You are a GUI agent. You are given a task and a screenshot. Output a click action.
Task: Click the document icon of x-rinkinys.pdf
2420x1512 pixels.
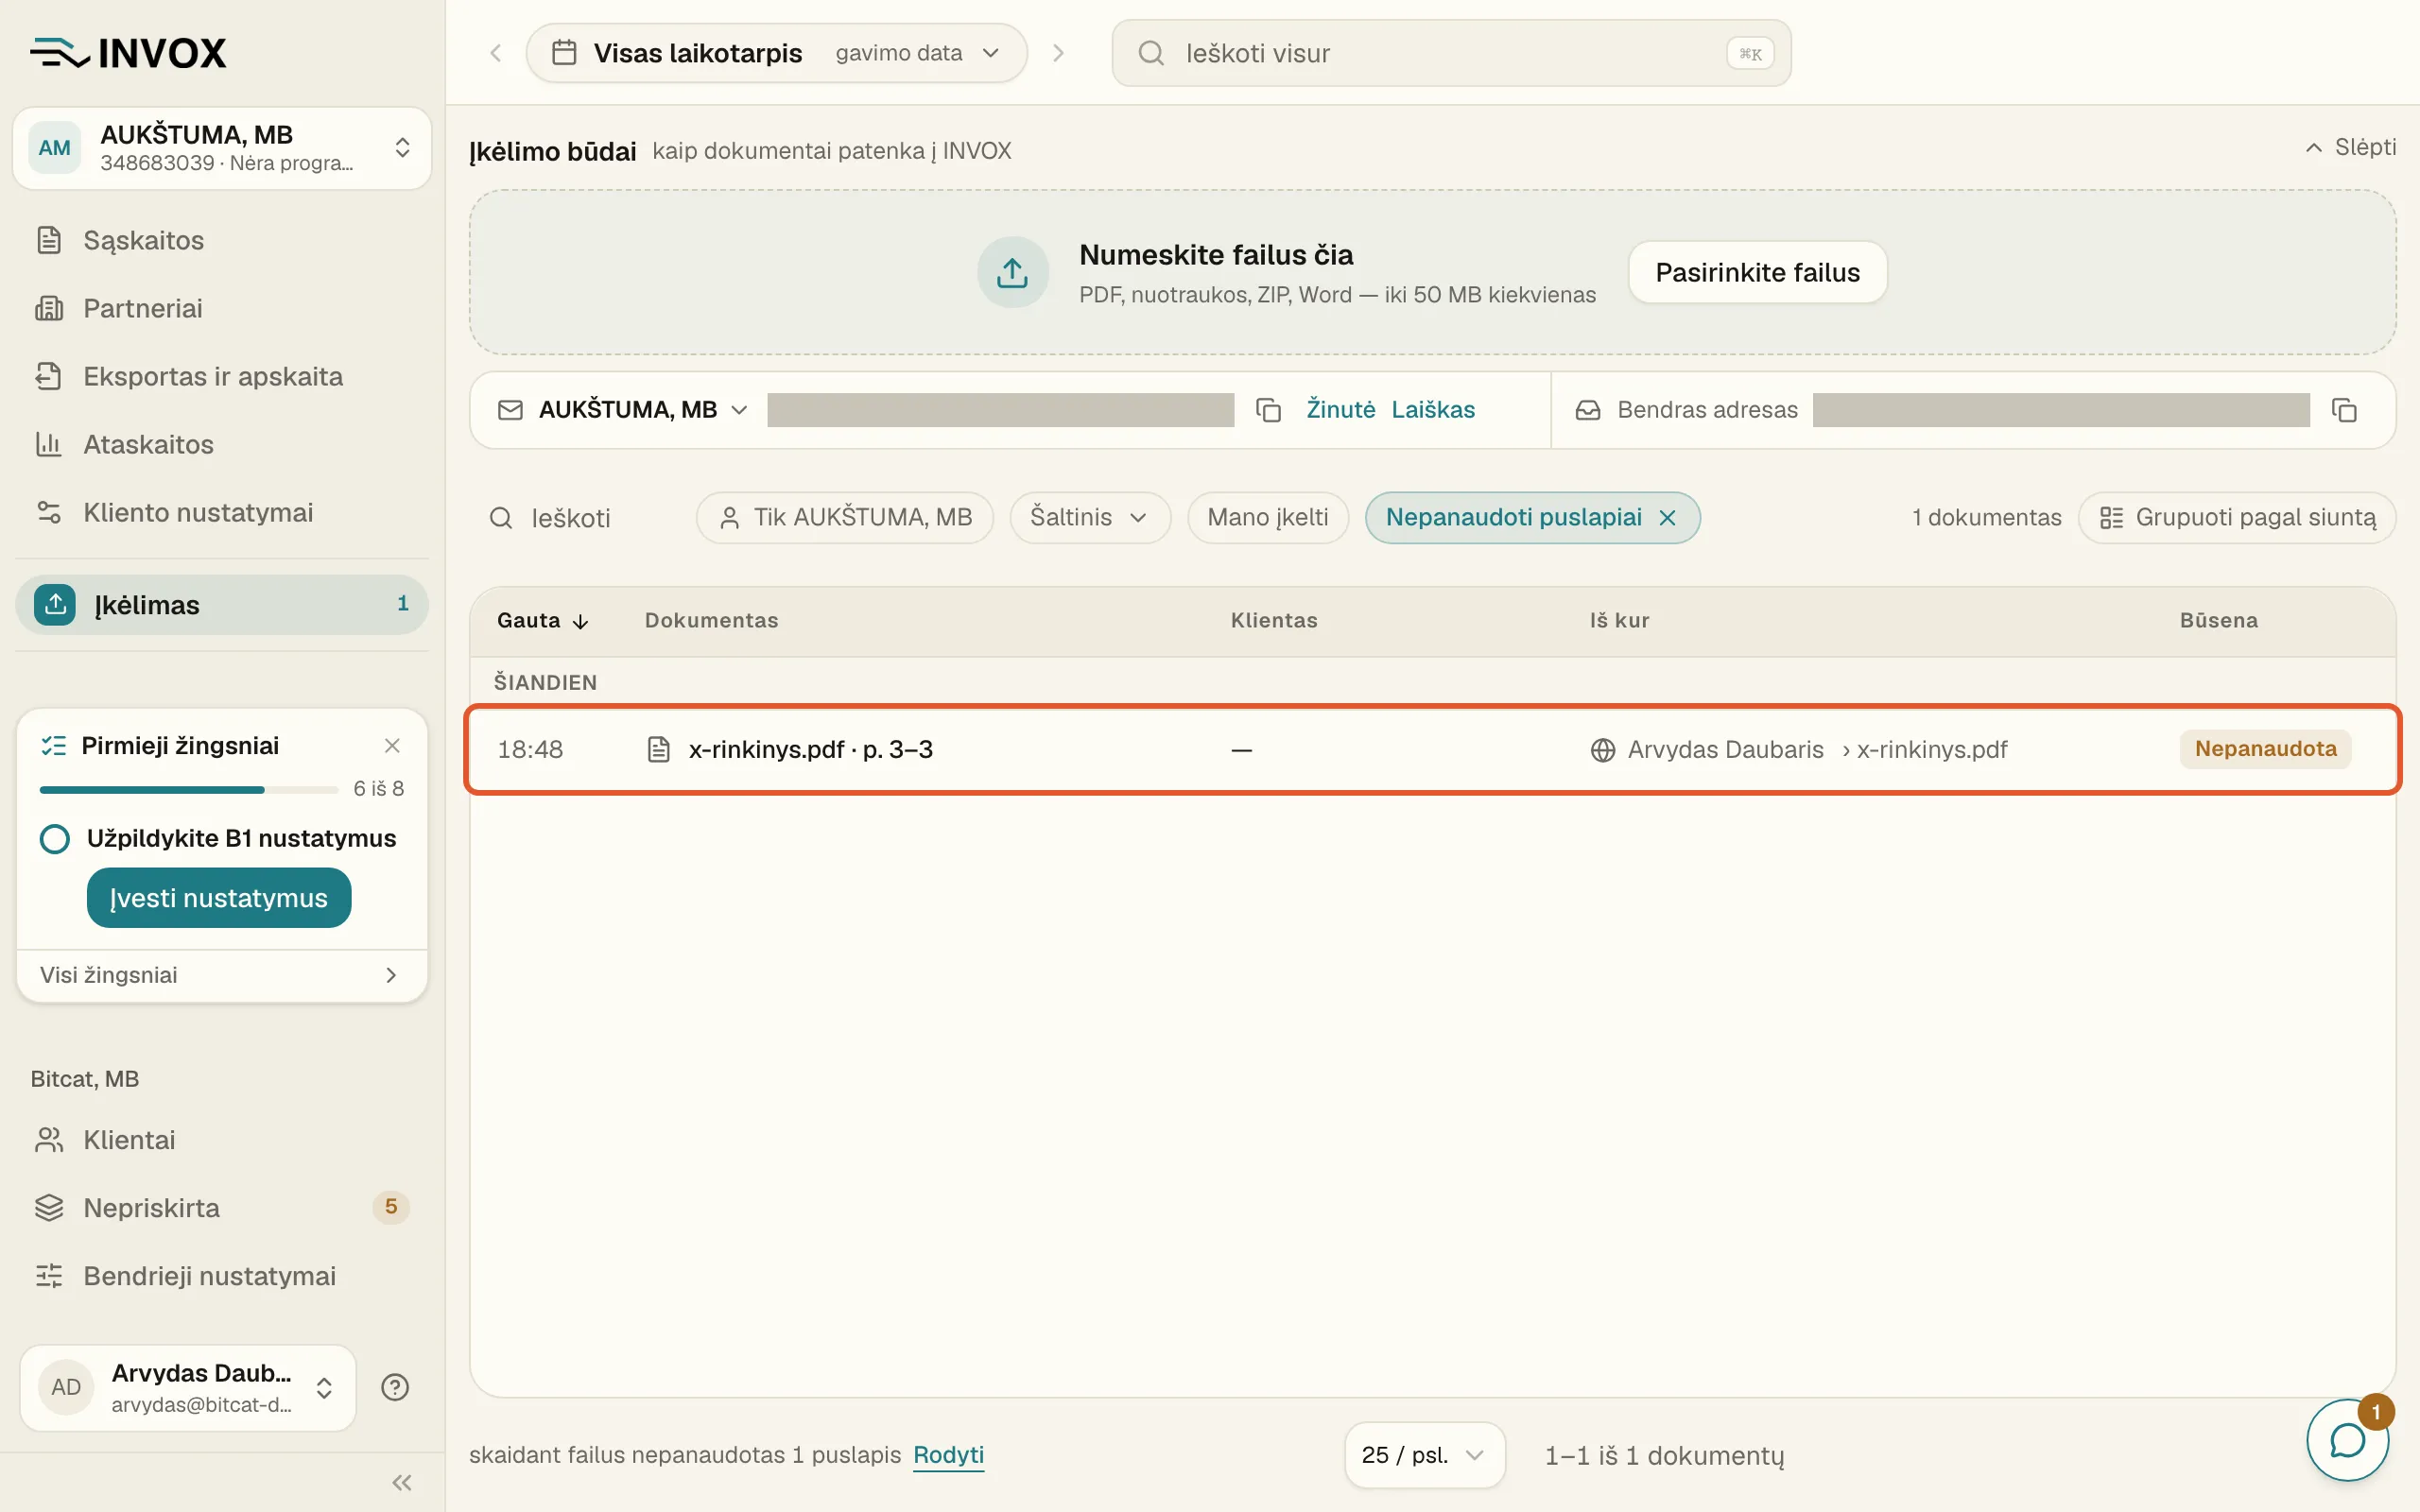click(x=658, y=749)
